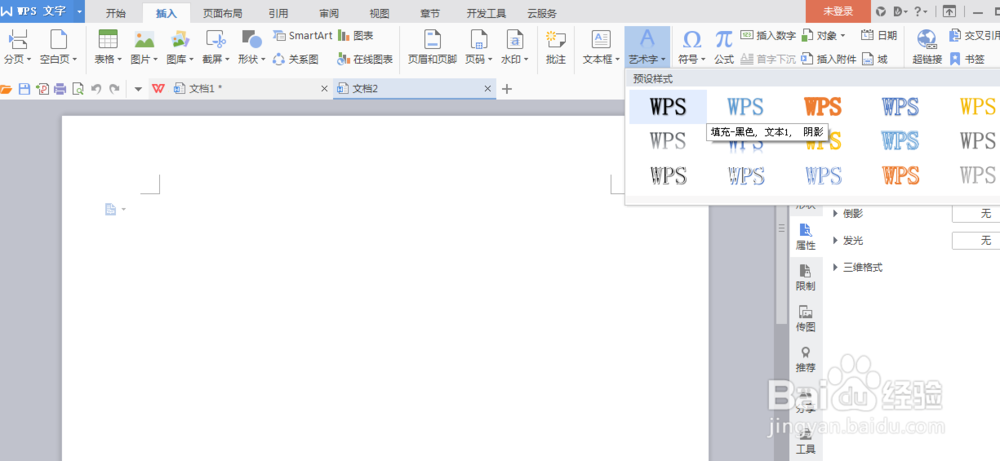Select the yellow WordArt preset in first row
This screenshot has width=1000, height=461.
(976, 106)
